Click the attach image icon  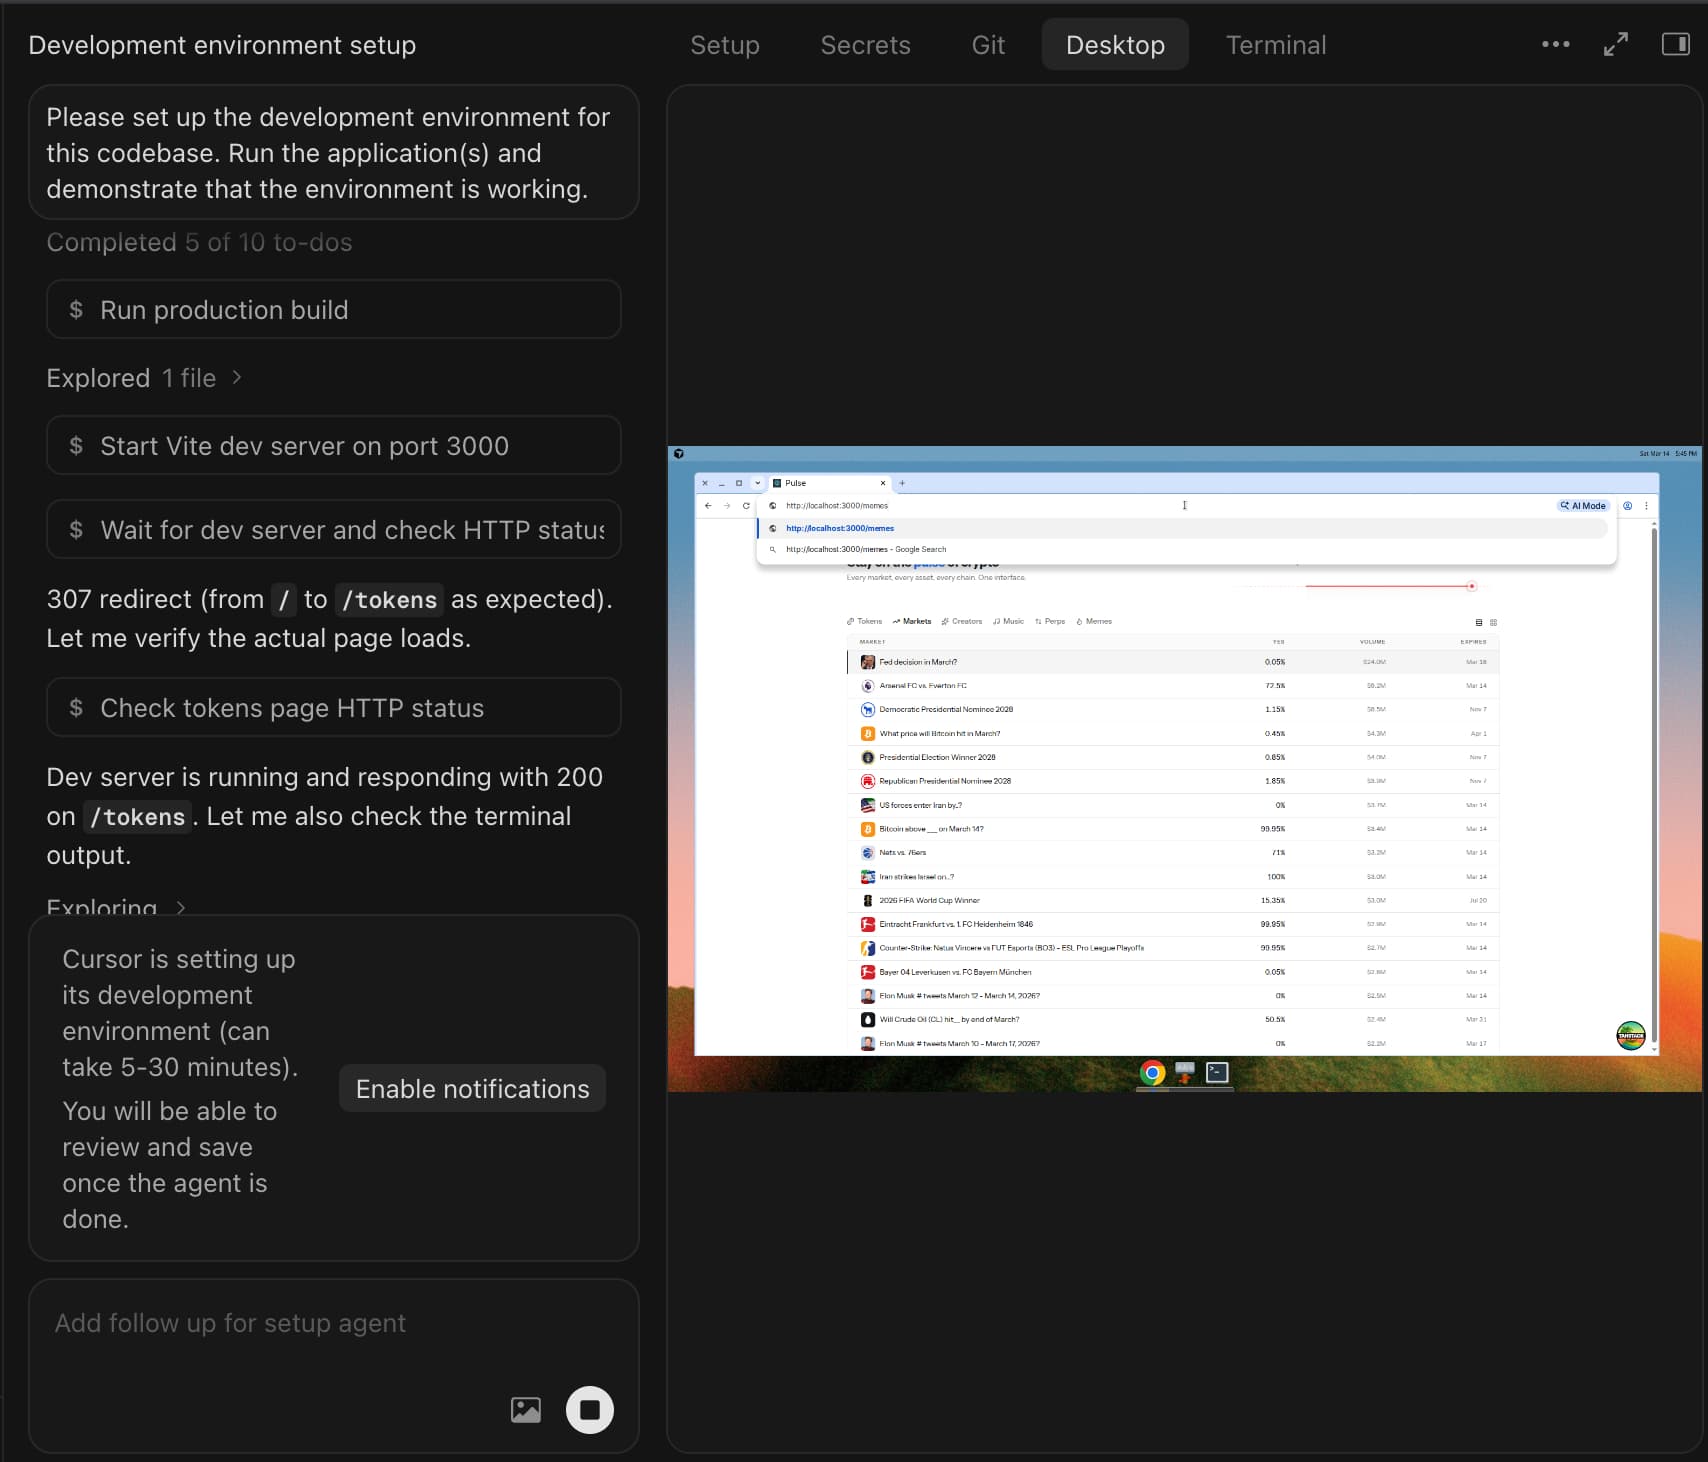525,1409
